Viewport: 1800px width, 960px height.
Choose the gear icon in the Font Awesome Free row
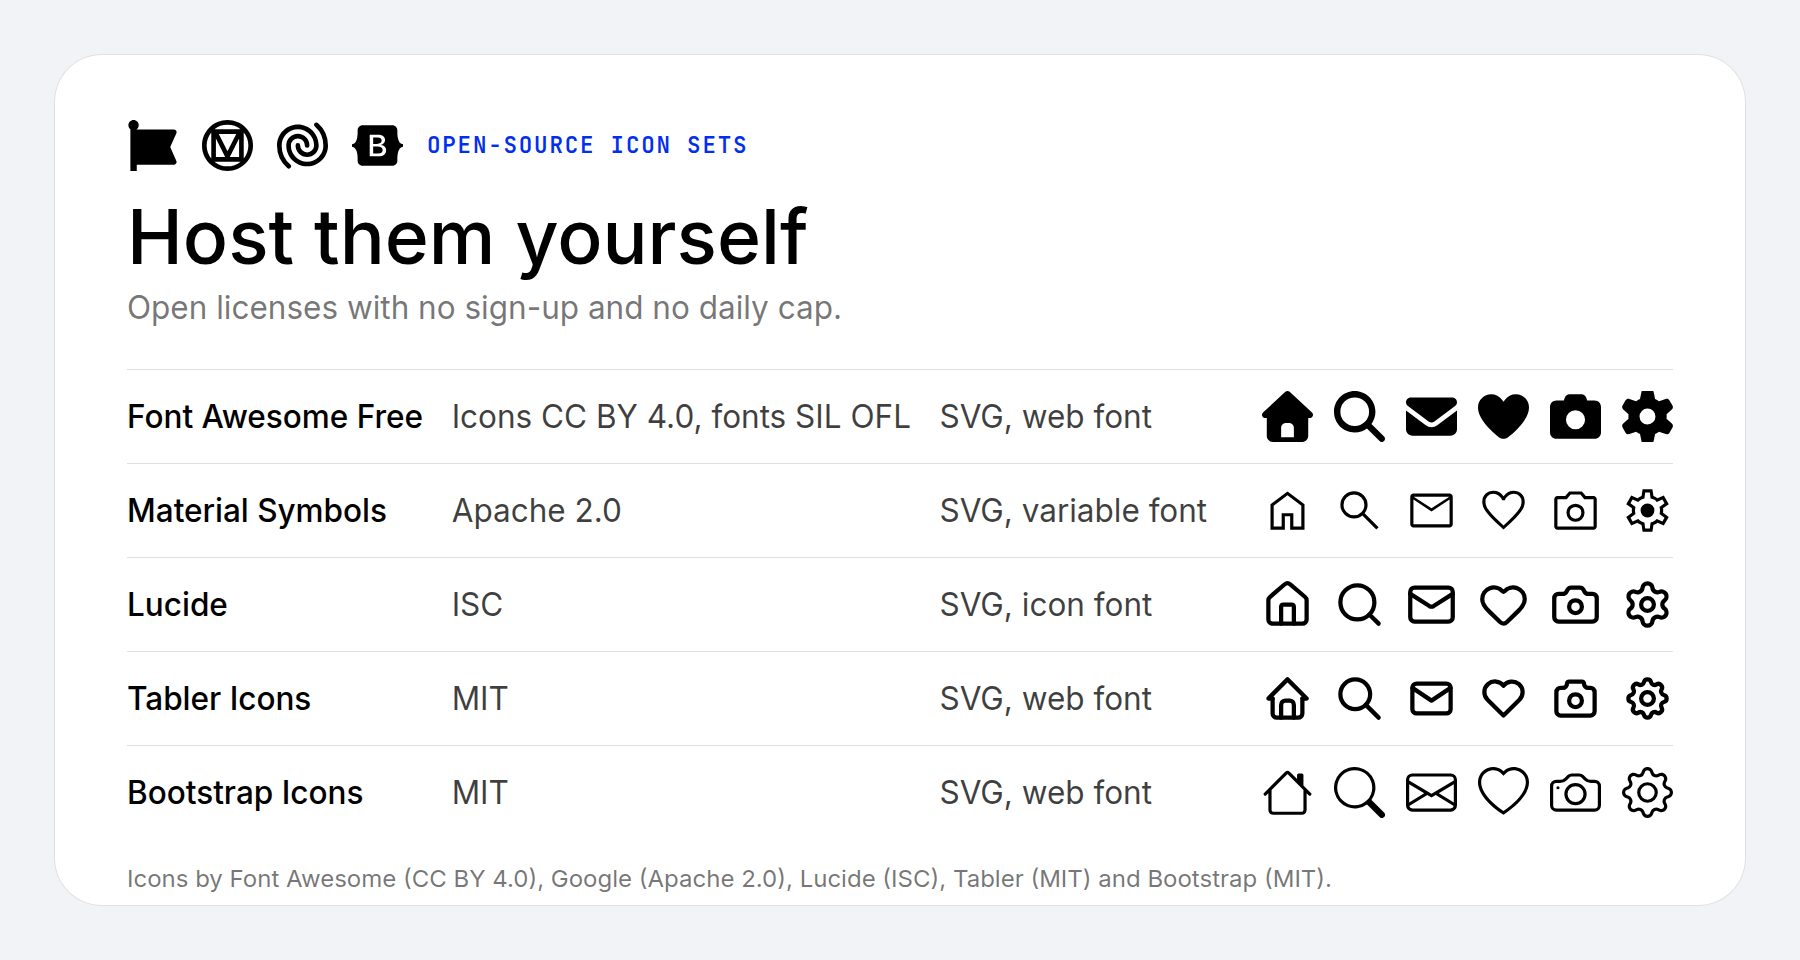pyautogui.click(x=1648, y=417)
